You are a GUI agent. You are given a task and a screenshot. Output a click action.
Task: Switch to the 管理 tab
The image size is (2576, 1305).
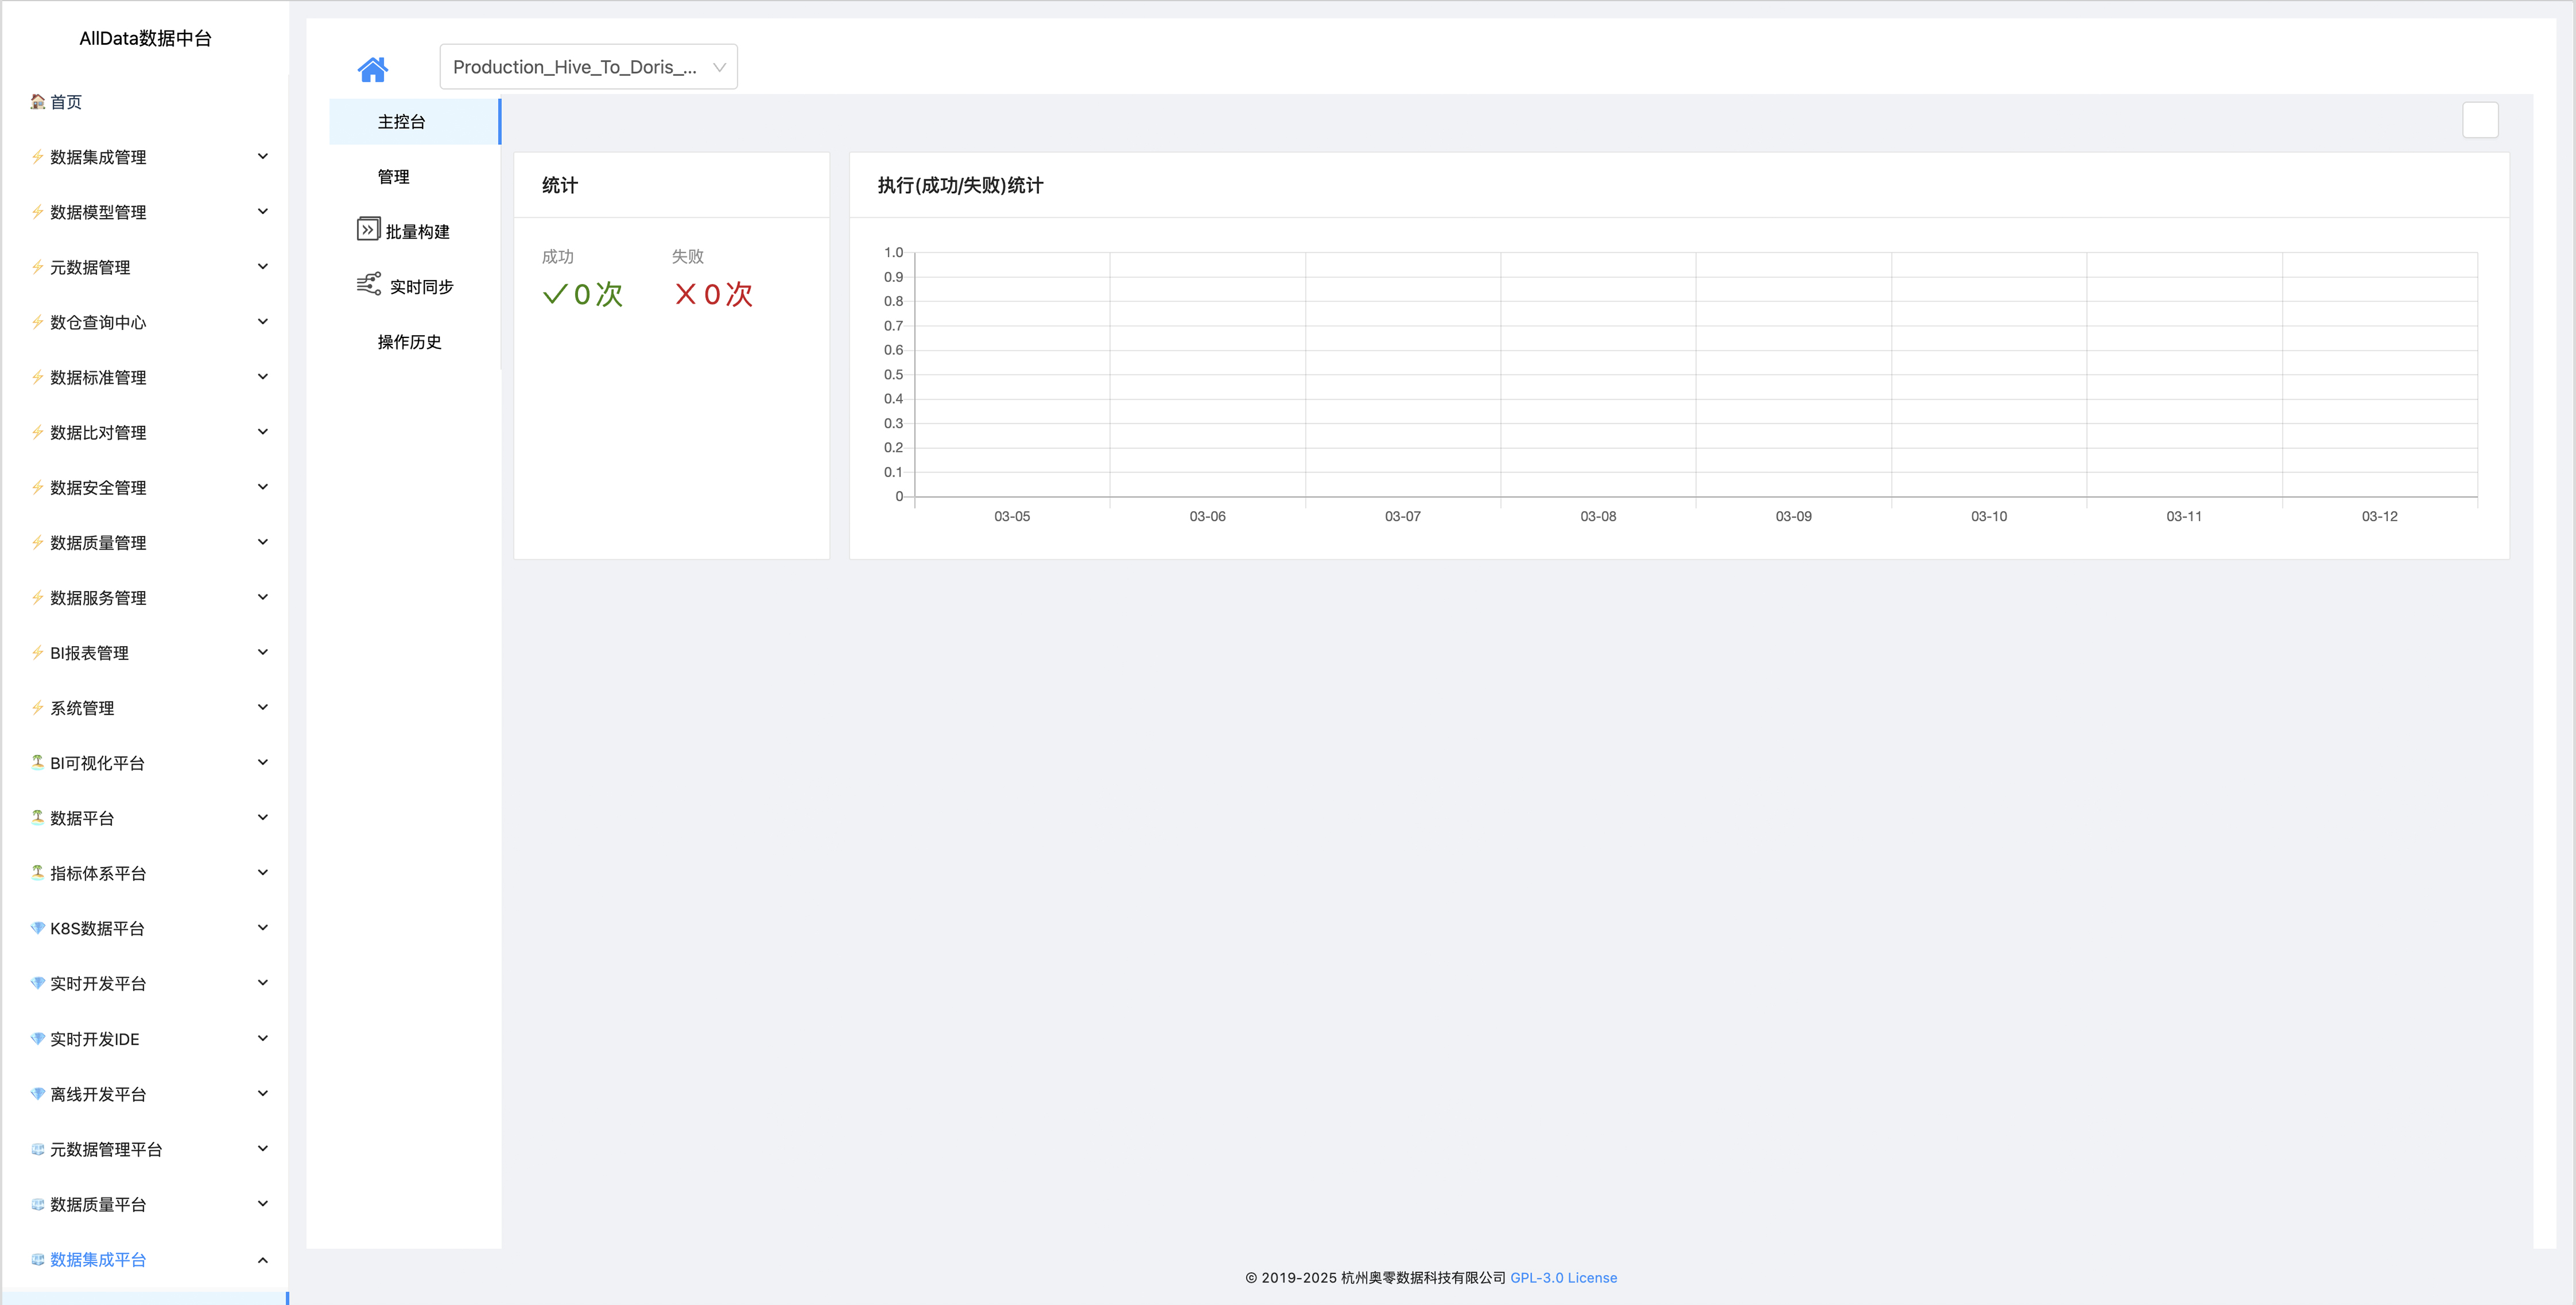pos(394,177)
